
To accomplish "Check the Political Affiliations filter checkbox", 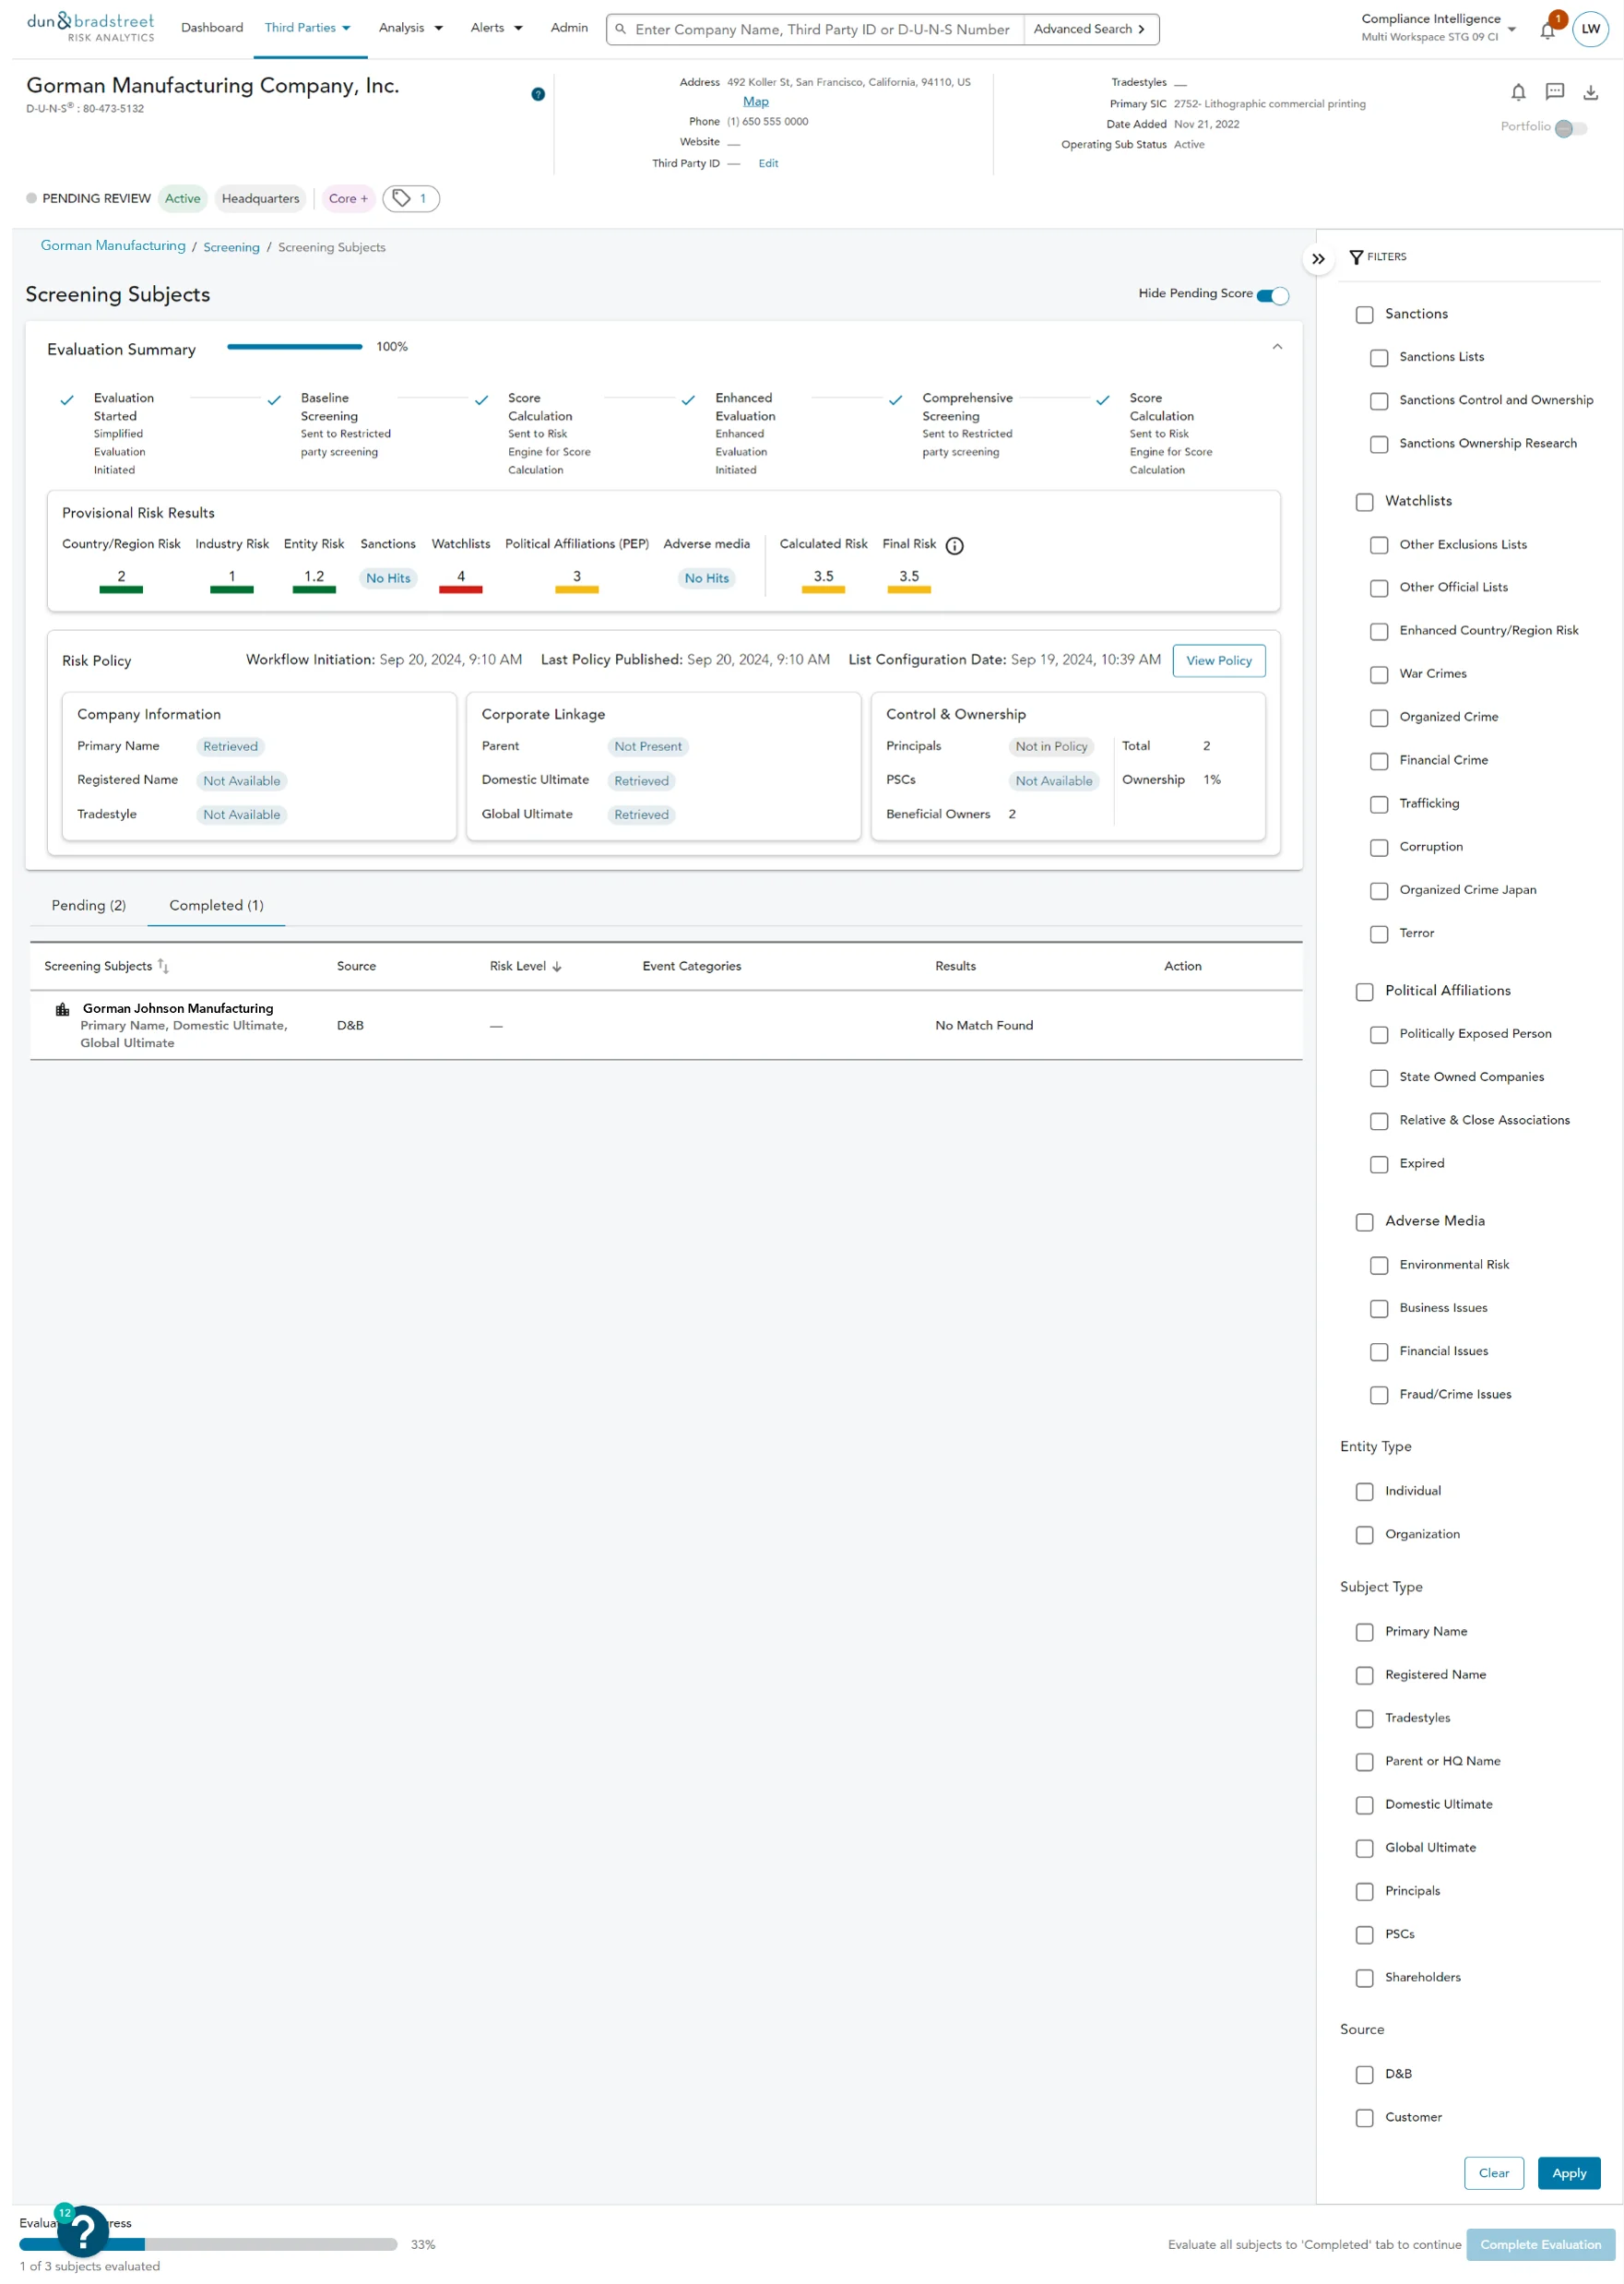I will tap(1364, 992).
